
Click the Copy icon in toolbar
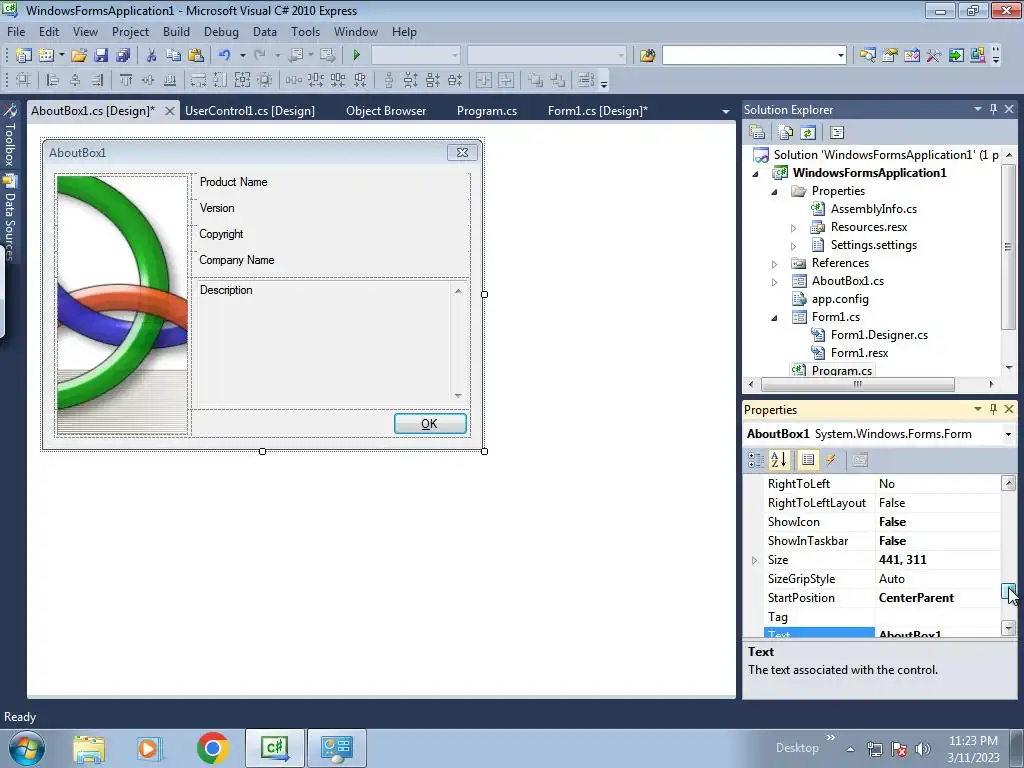coord(173,56)
